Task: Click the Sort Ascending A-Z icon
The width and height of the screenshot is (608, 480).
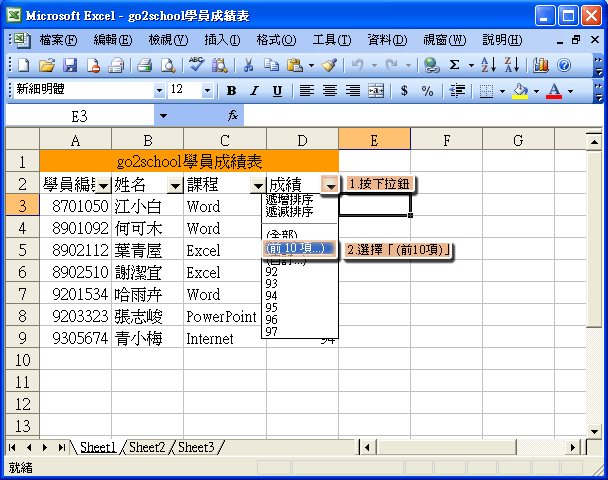Action: coord(488,64)
